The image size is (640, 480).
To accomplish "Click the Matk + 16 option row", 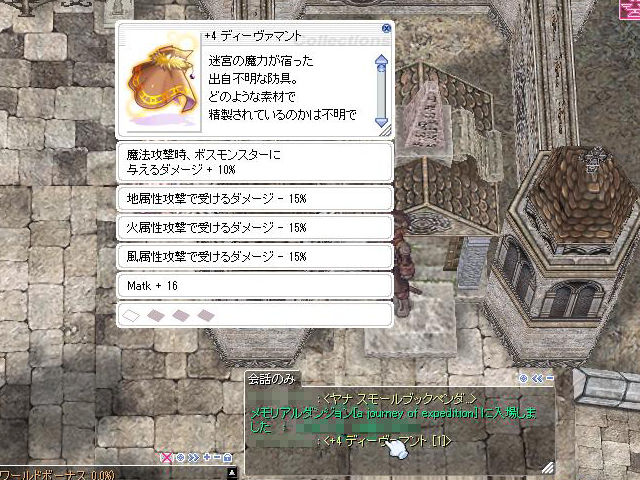I will tap(255, 286).
